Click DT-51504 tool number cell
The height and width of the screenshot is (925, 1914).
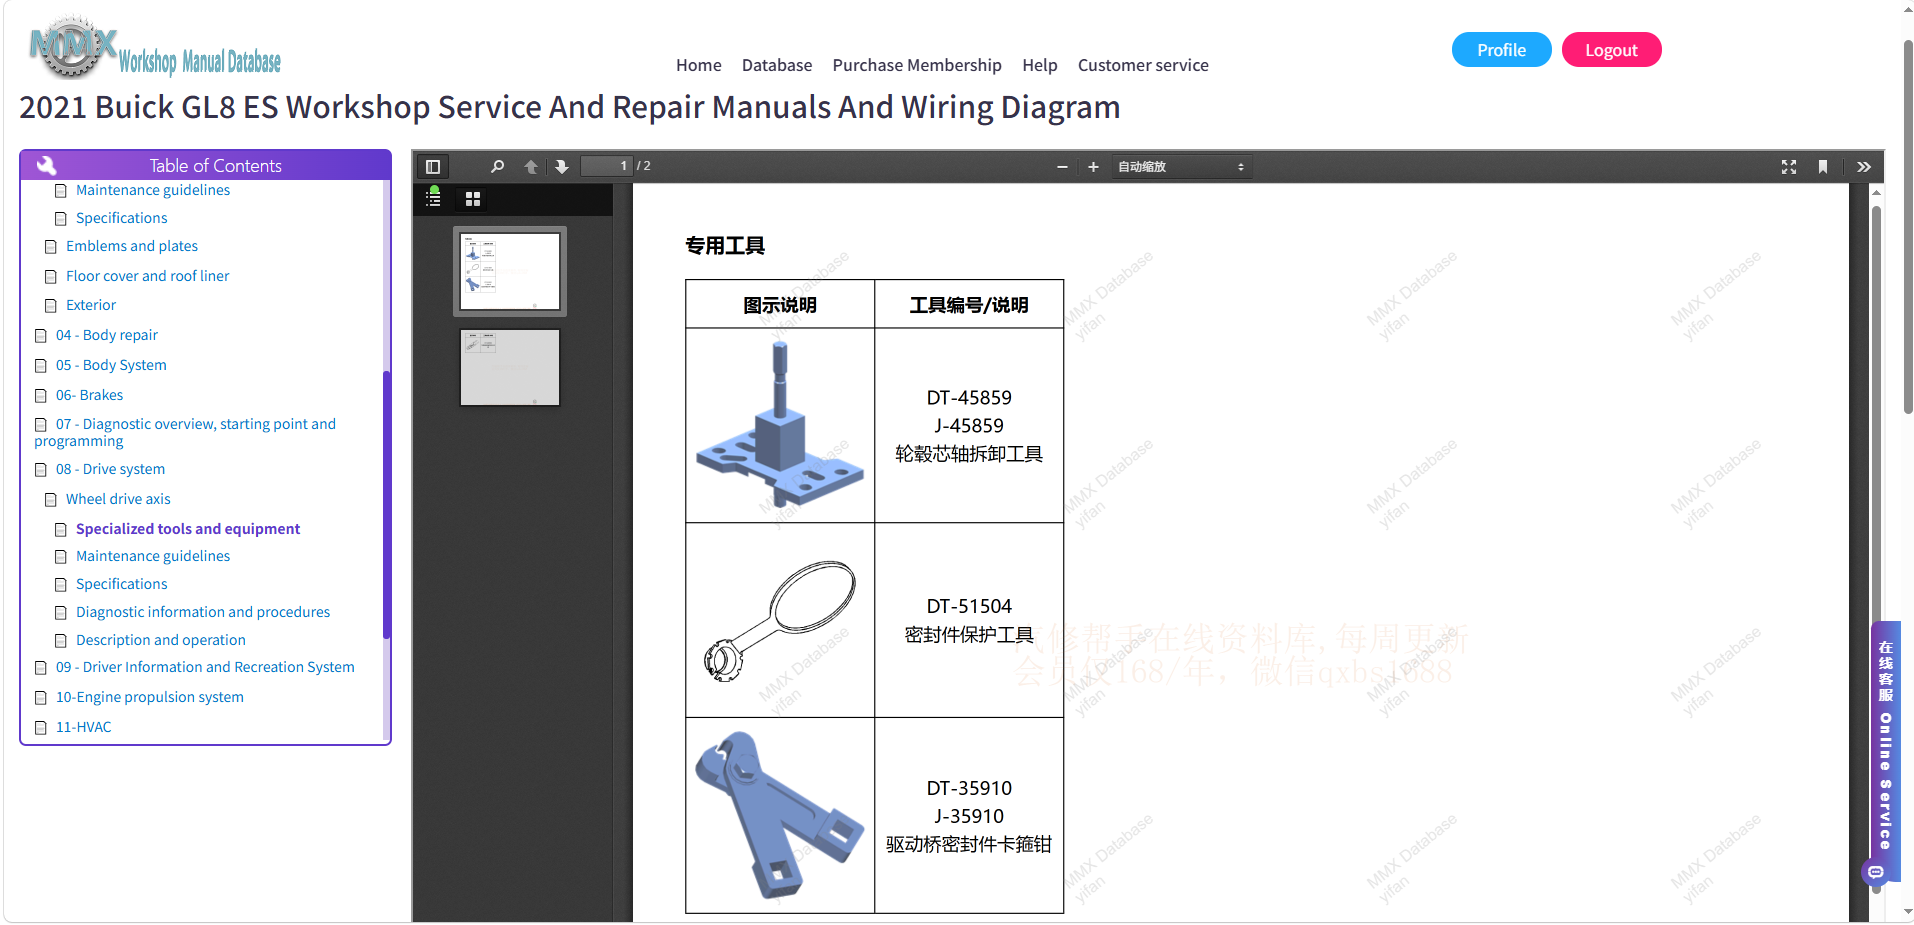969,620
